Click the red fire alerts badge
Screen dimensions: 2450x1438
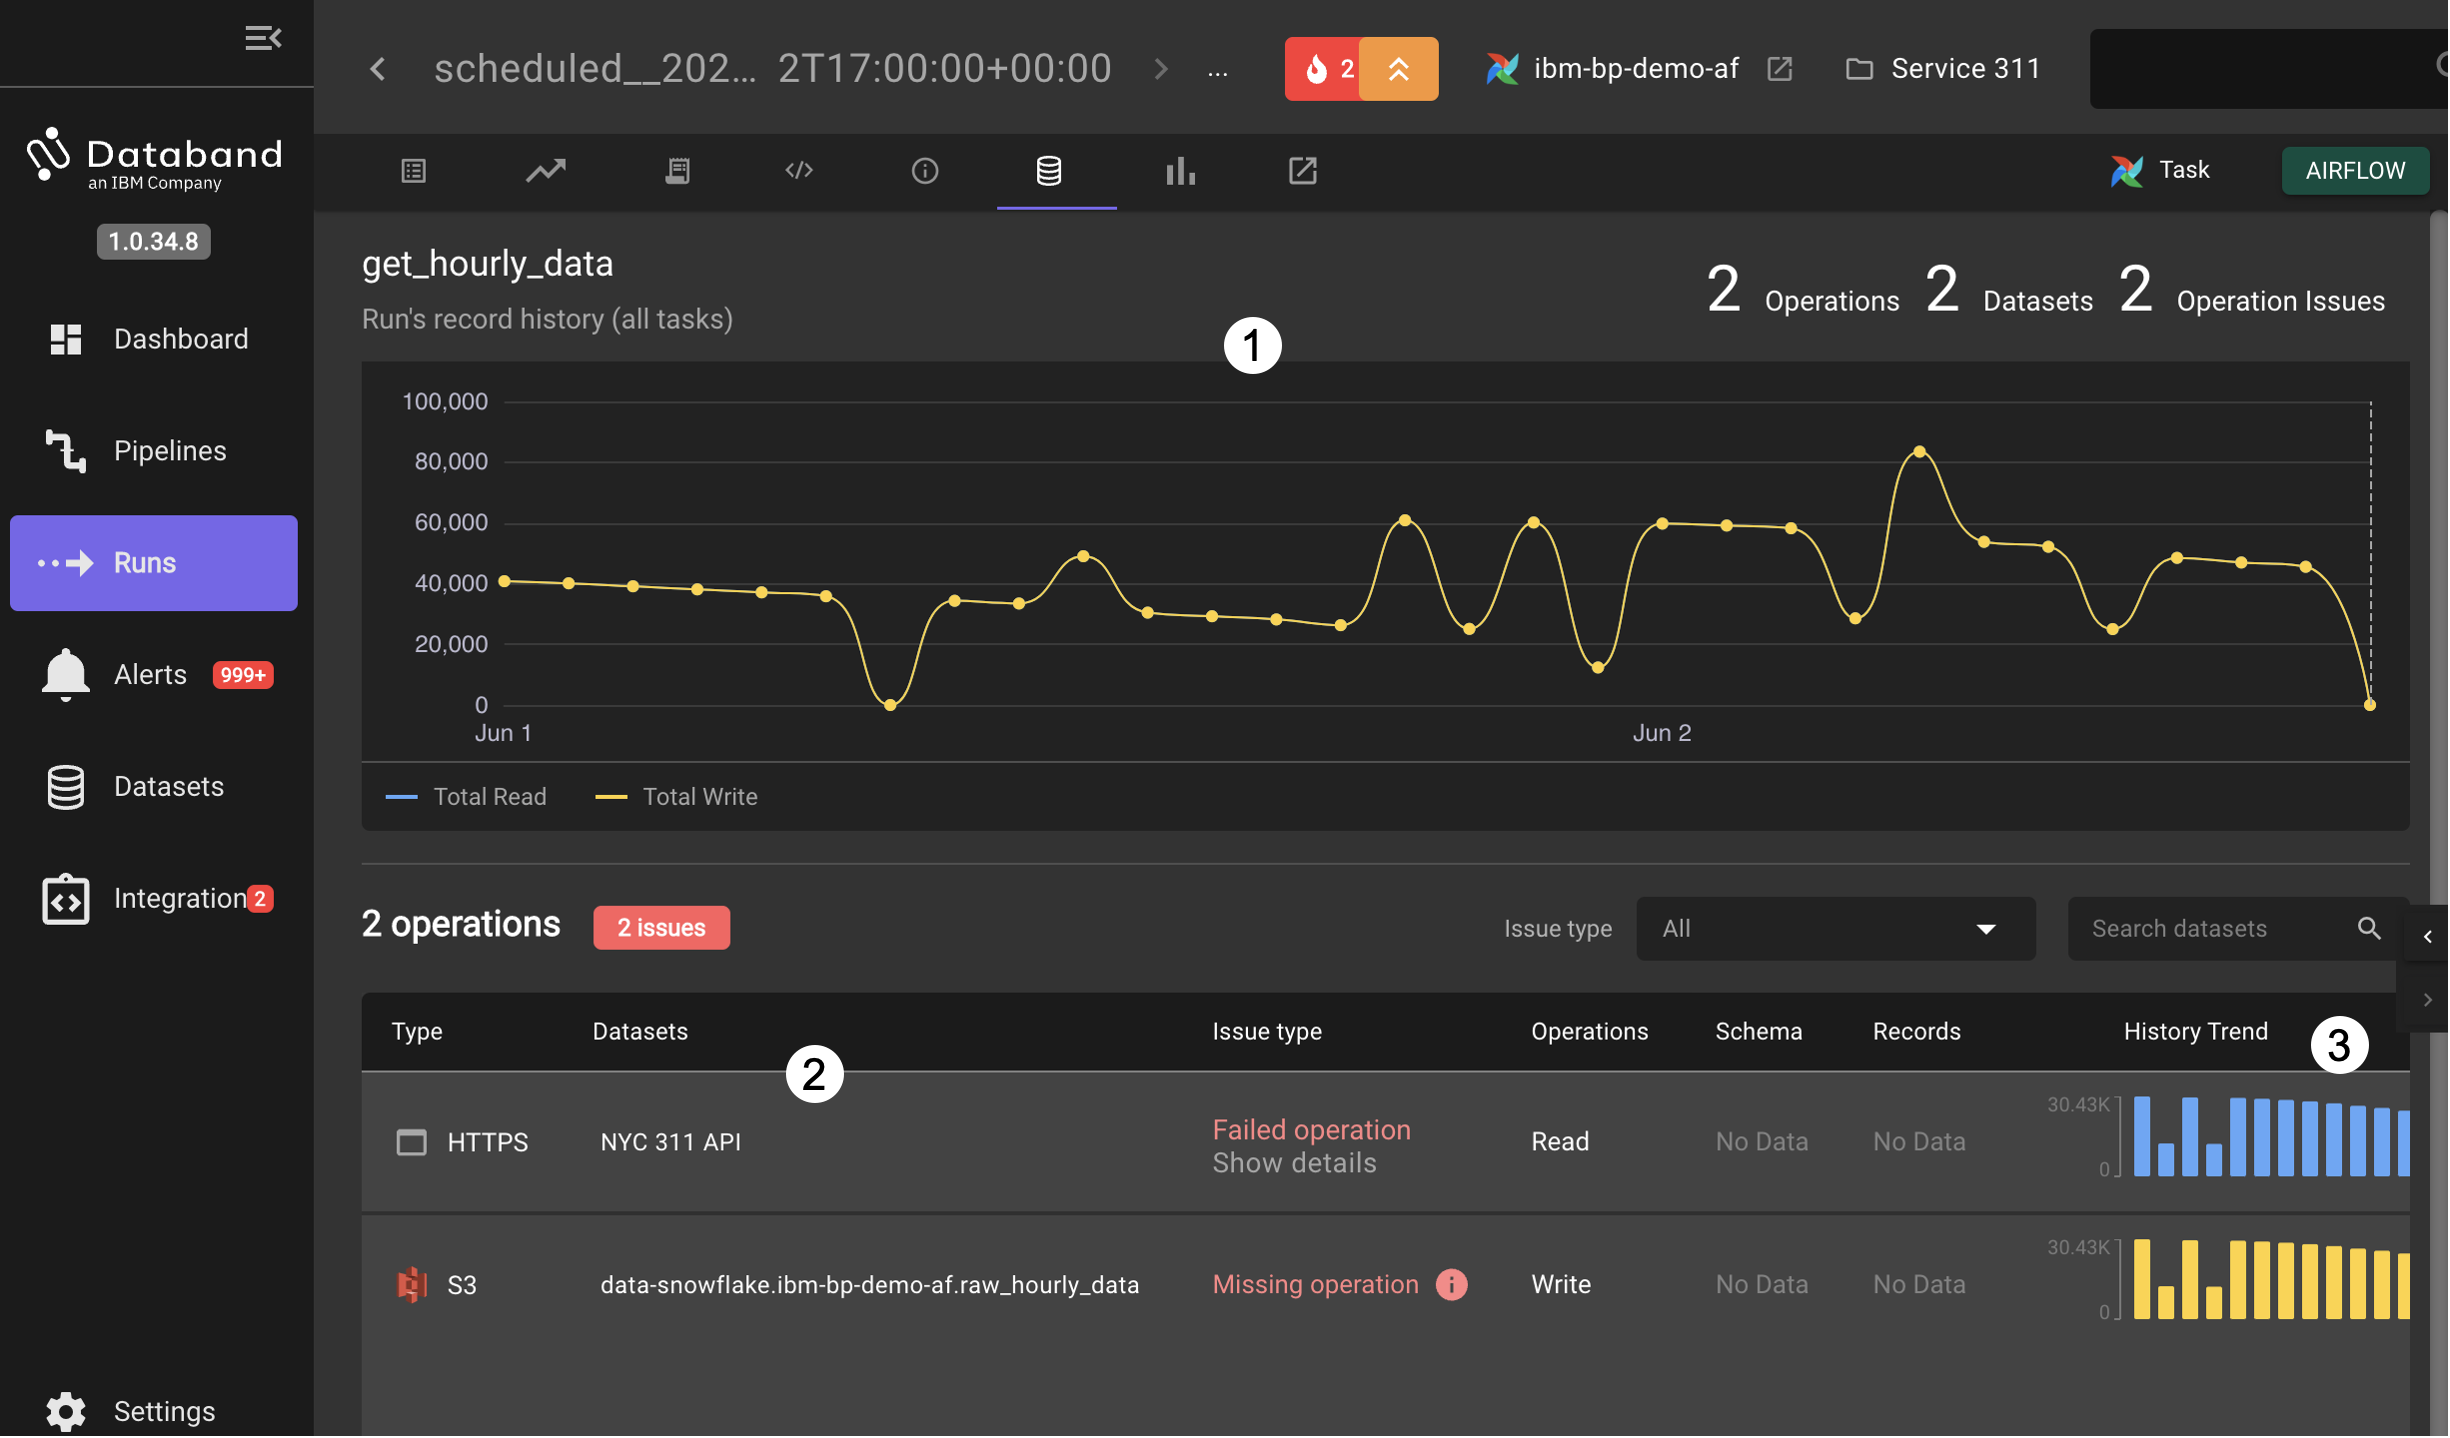click(x=1322, y=69)
